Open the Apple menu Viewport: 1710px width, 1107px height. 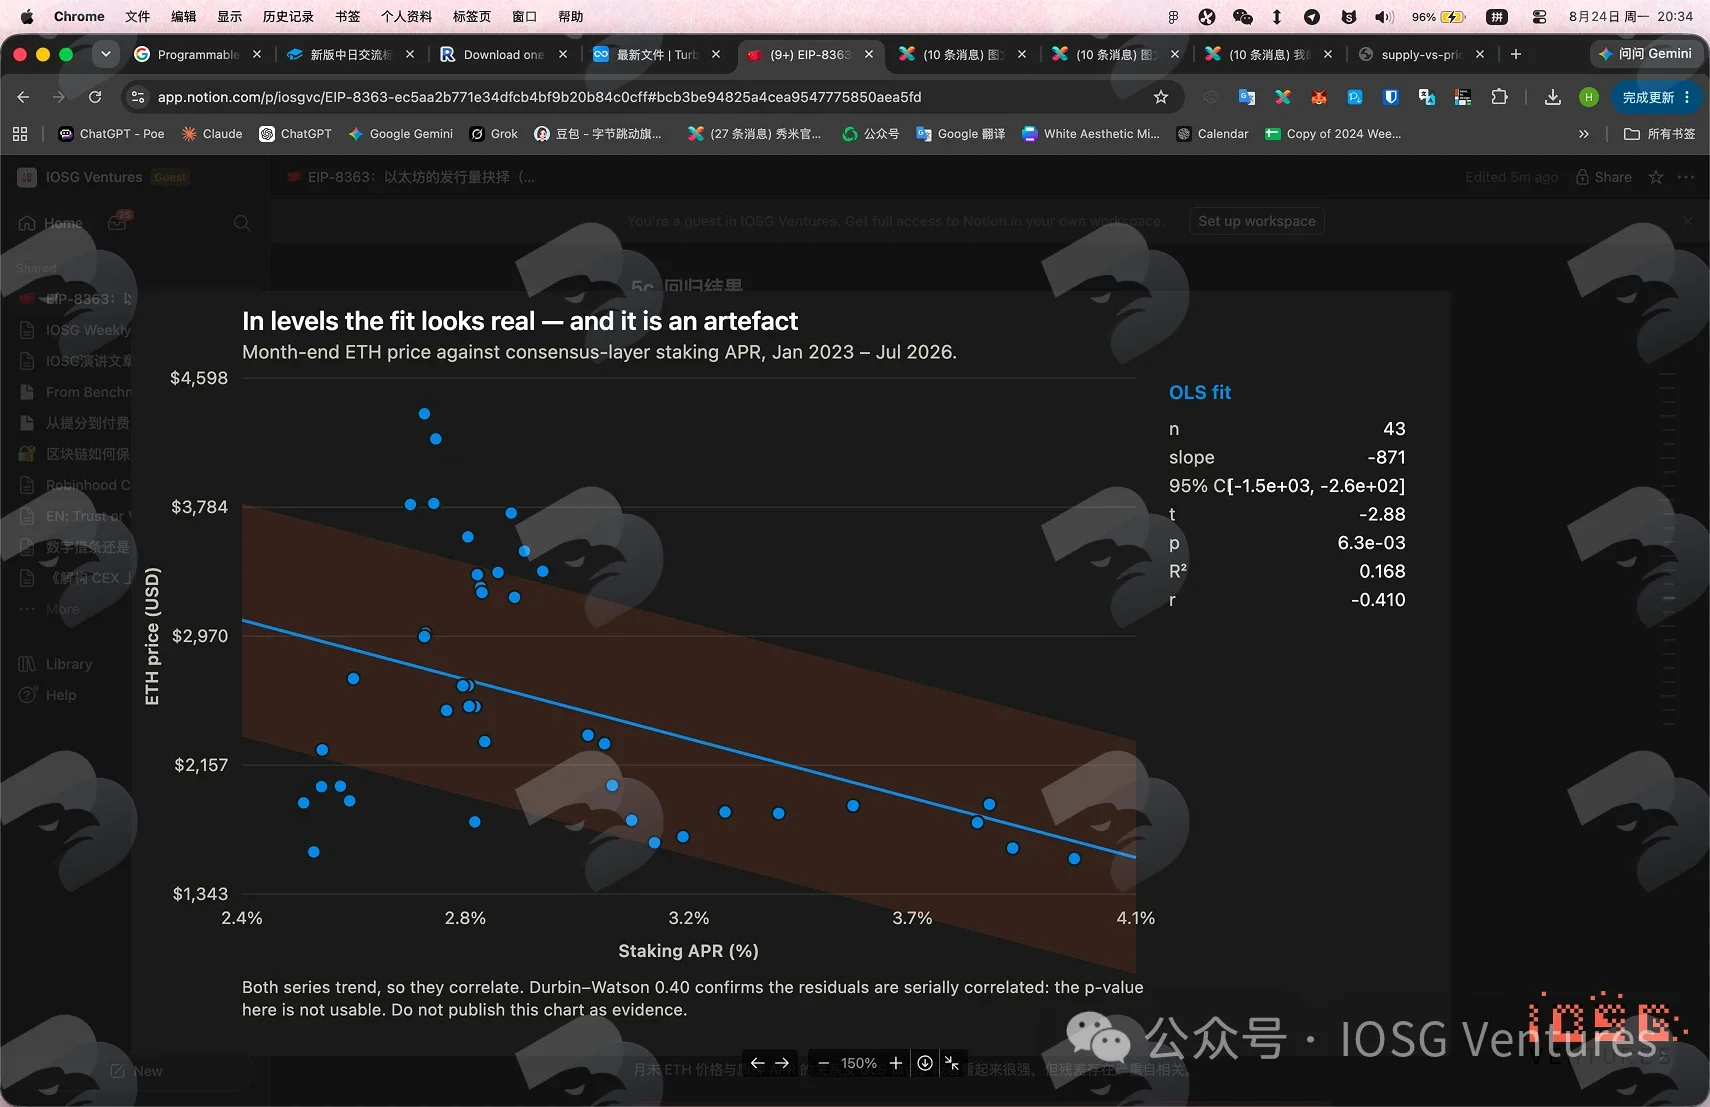[27, 17]
